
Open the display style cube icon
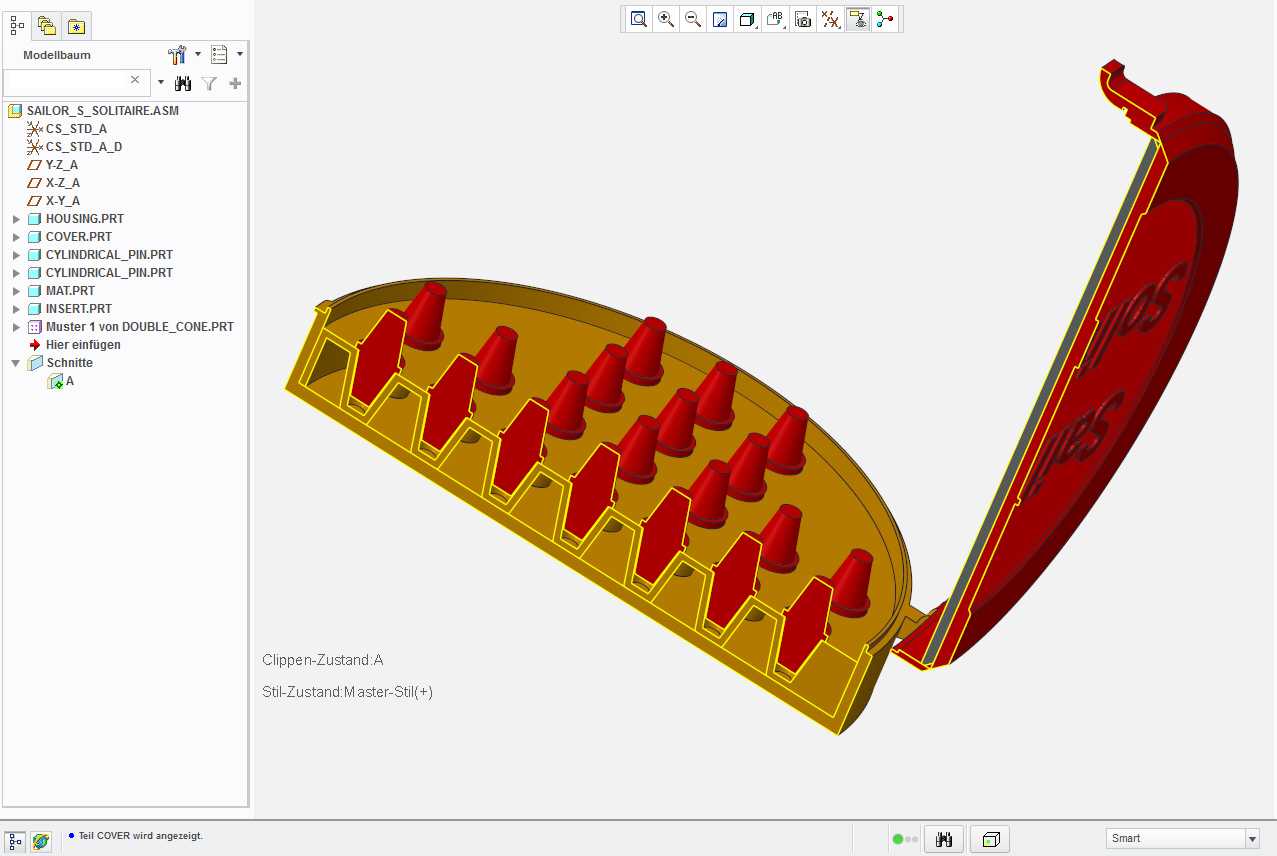point(746,19)
